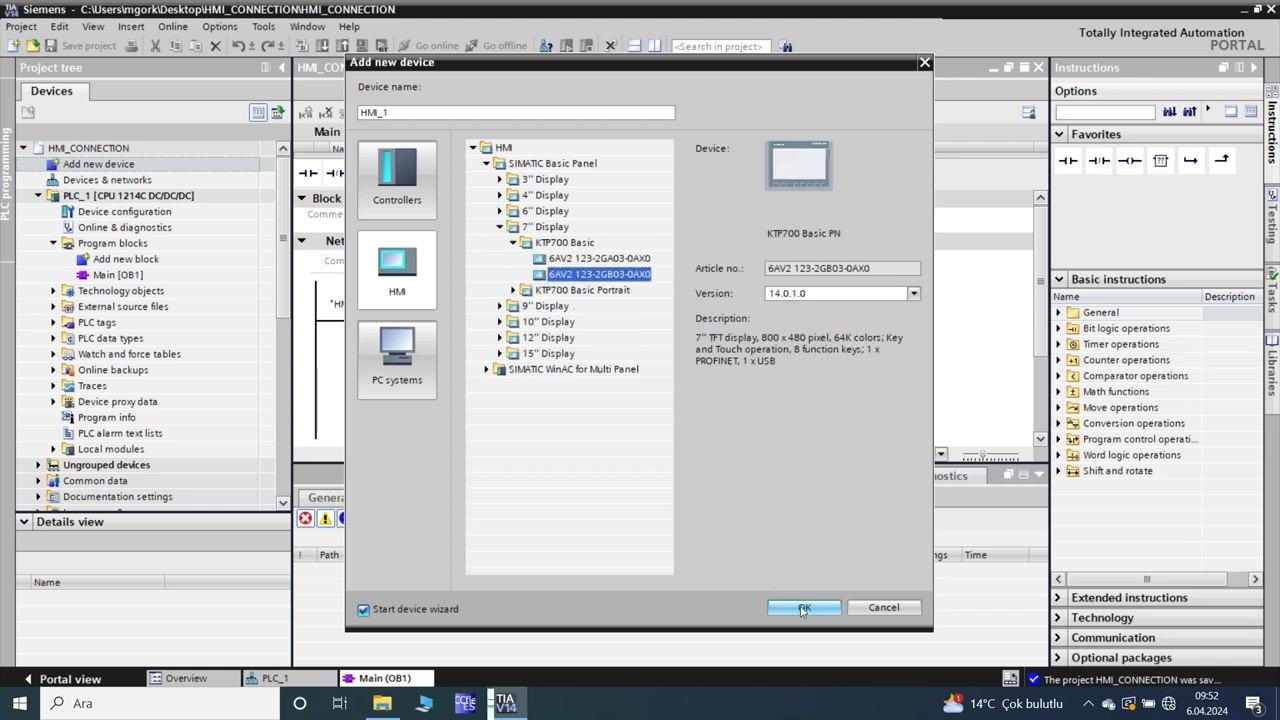The width and height of the screenshot is (1280, 720).
Task: Select 12'' Display tree item
Action: point(548,338)
